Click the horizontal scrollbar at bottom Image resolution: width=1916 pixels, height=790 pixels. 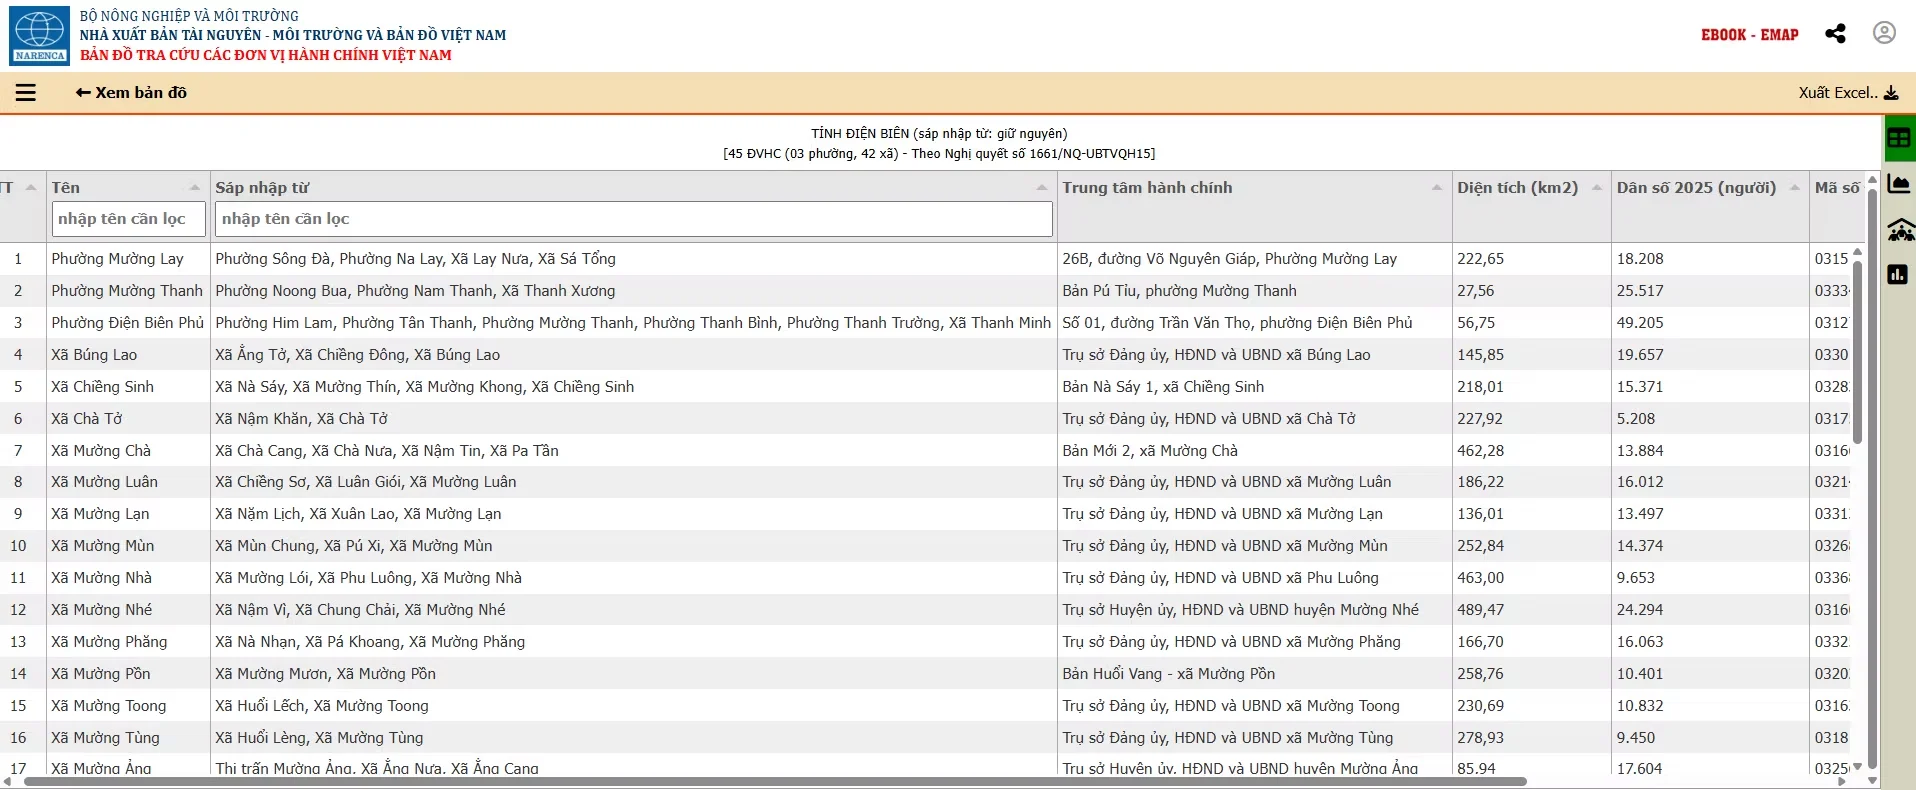click(775, 782)
